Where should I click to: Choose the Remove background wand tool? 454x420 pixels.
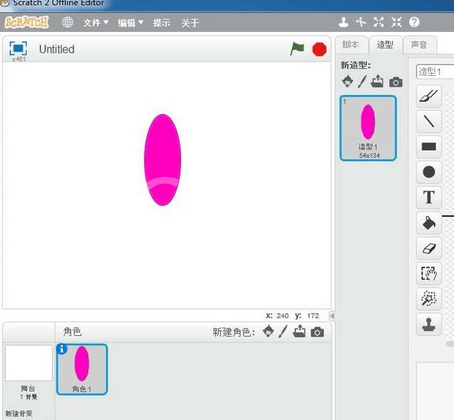[429, 299]
